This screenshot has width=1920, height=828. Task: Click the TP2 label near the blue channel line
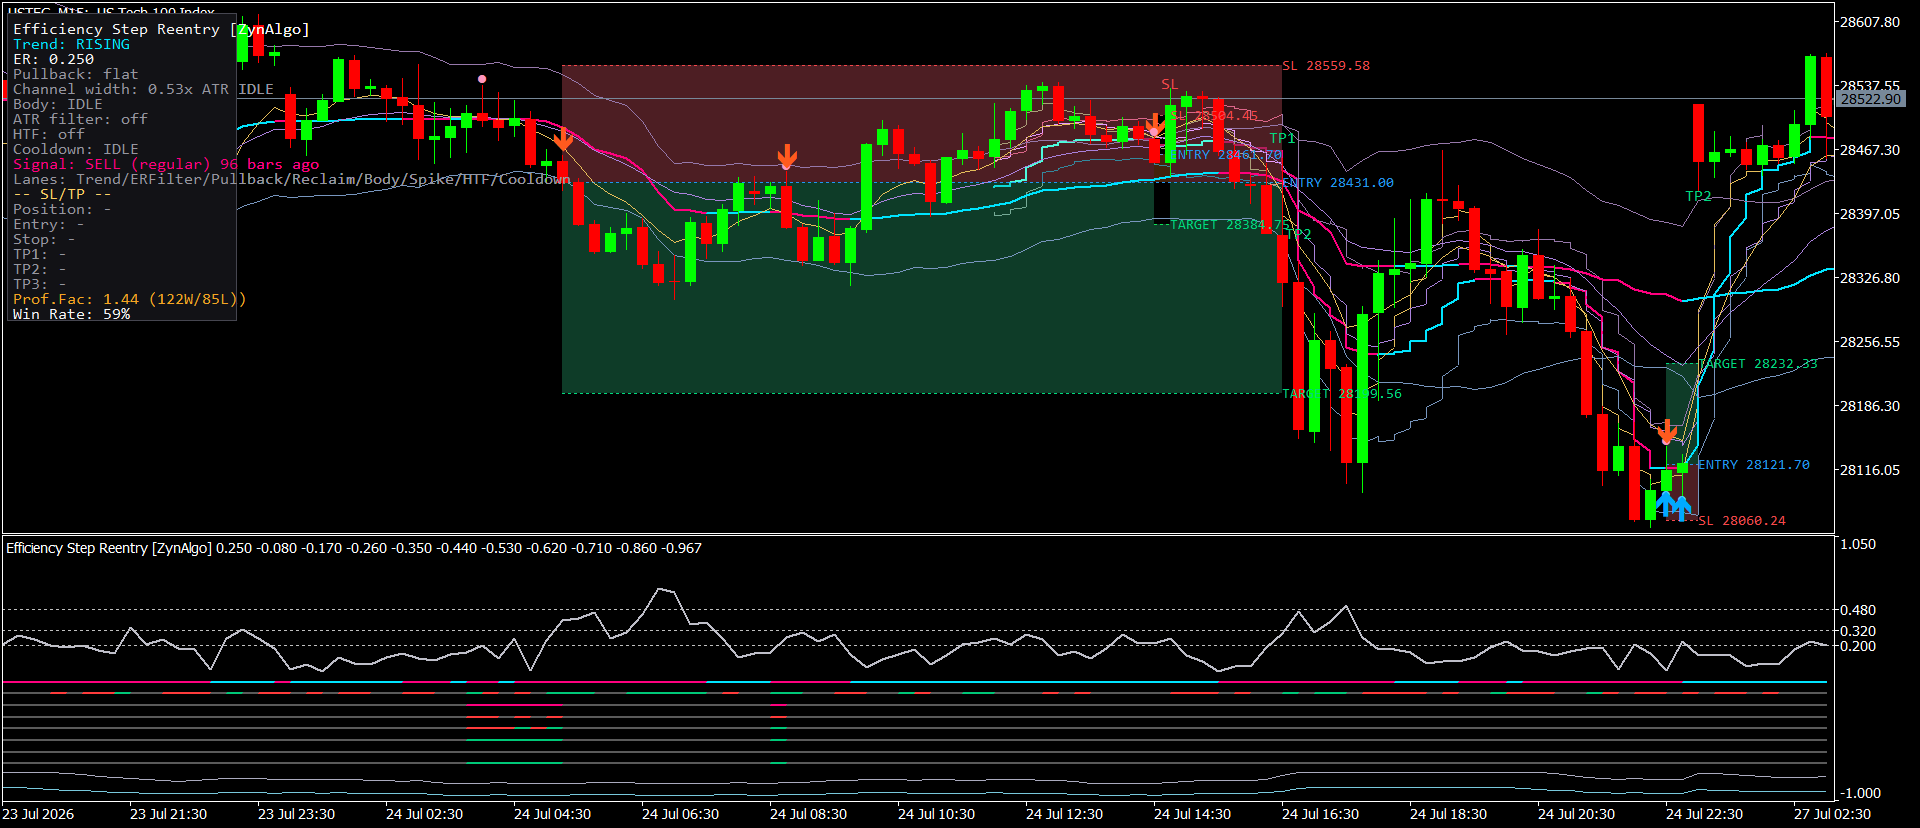(x=1698, y=196)
